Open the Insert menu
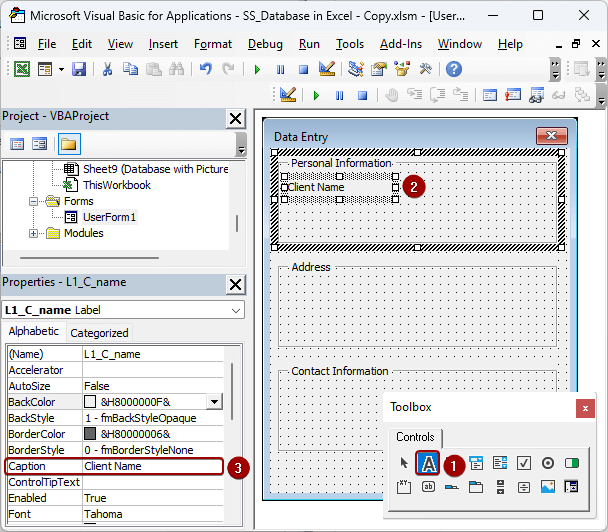The height and width of the screenshot is (532, 608). coord(163,44)
